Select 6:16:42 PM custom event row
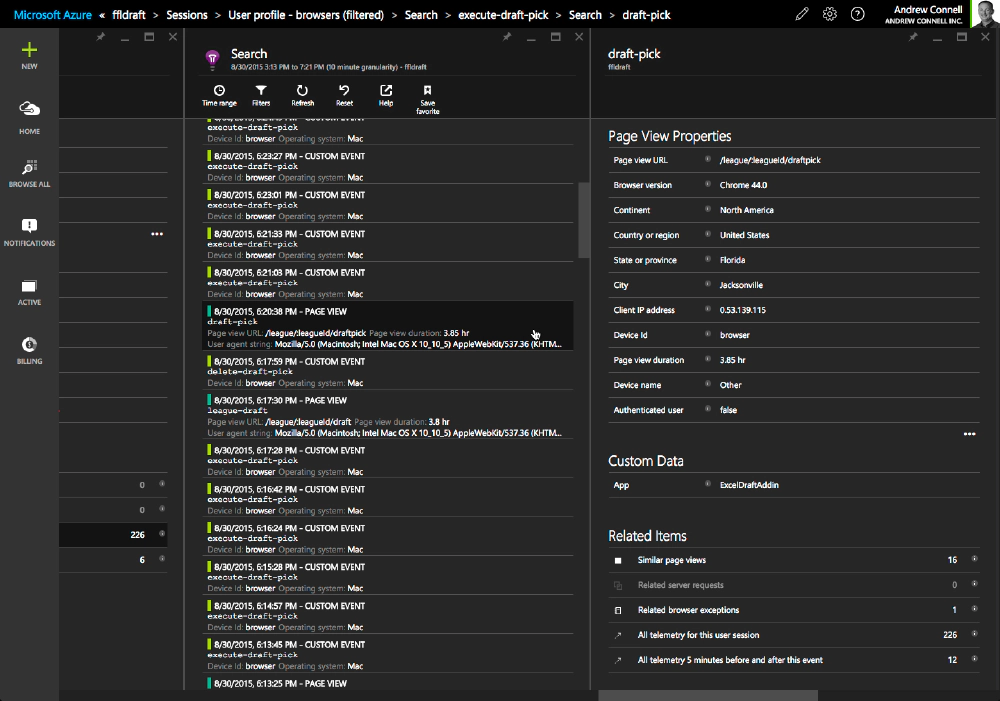The width and height of the screenshot is (1000, 701). coord(388,499)
